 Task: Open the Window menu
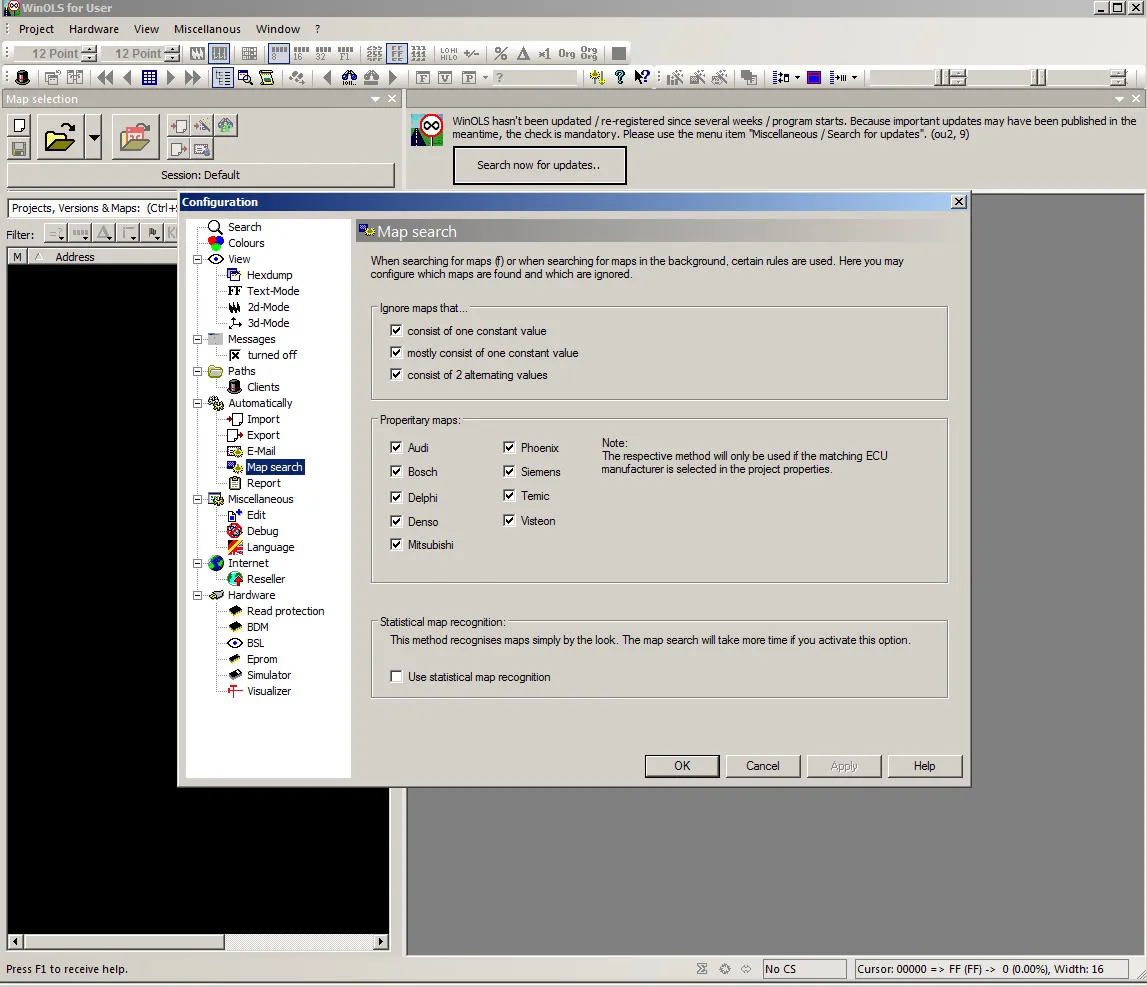click(x=278, y=29)
